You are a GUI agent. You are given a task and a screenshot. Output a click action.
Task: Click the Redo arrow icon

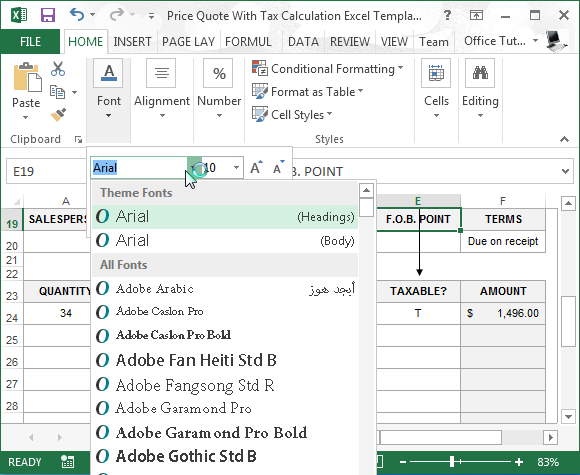pyautogui.click(x=117, y=15)
